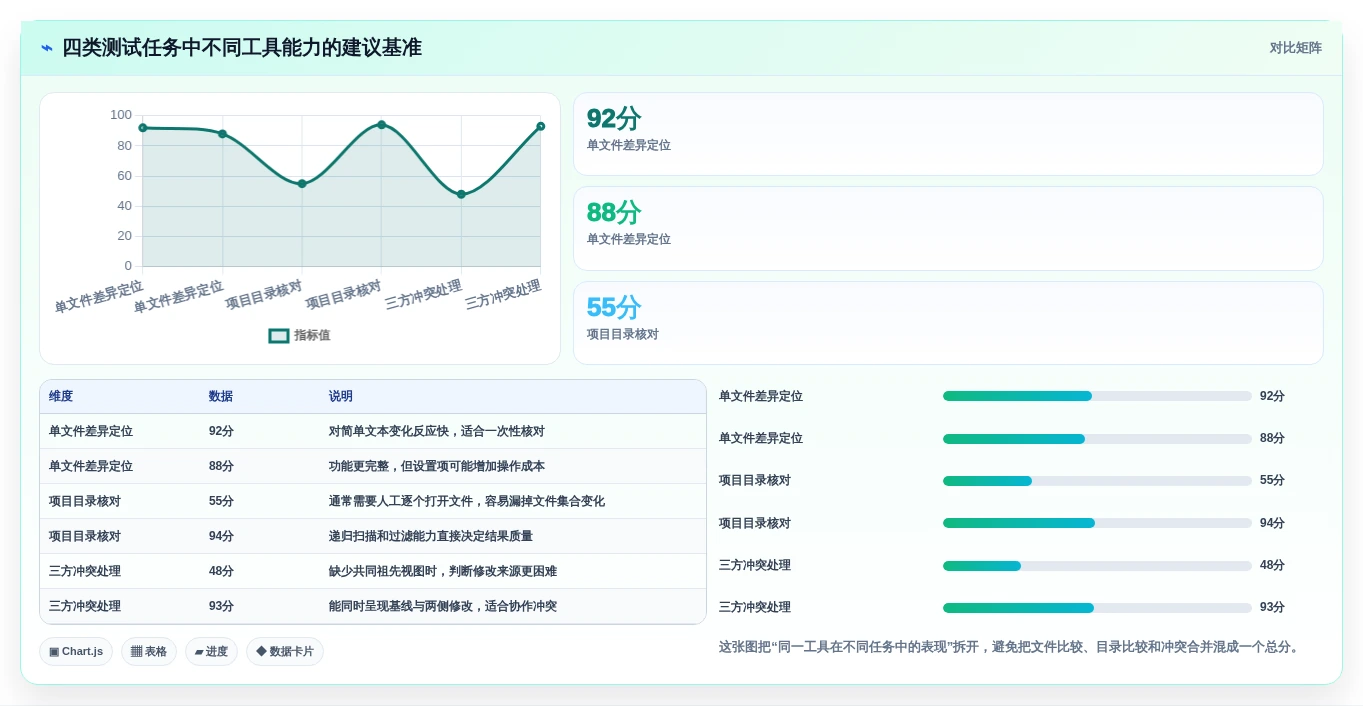Click the footer note starting 这张图把
The image size is (1363, 706).
tap(1011, 648)
